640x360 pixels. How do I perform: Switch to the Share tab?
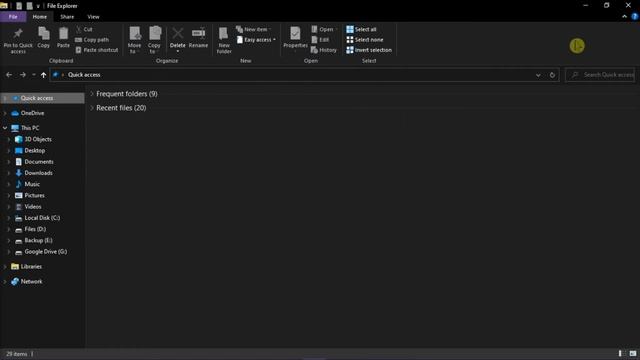click(67, 17)
